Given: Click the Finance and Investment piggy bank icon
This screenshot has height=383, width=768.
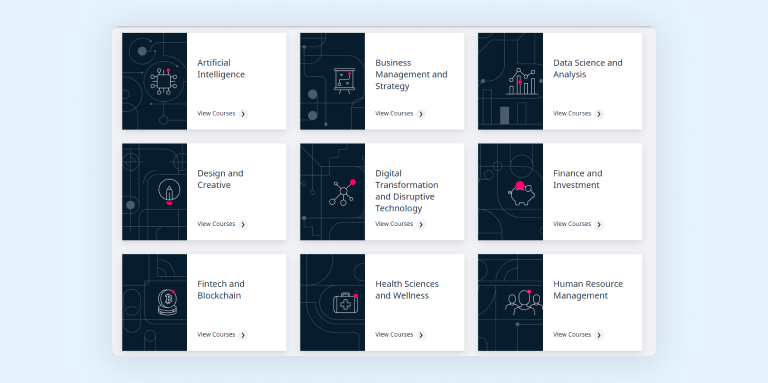Looking at the screenshot, I should [522, 193].
